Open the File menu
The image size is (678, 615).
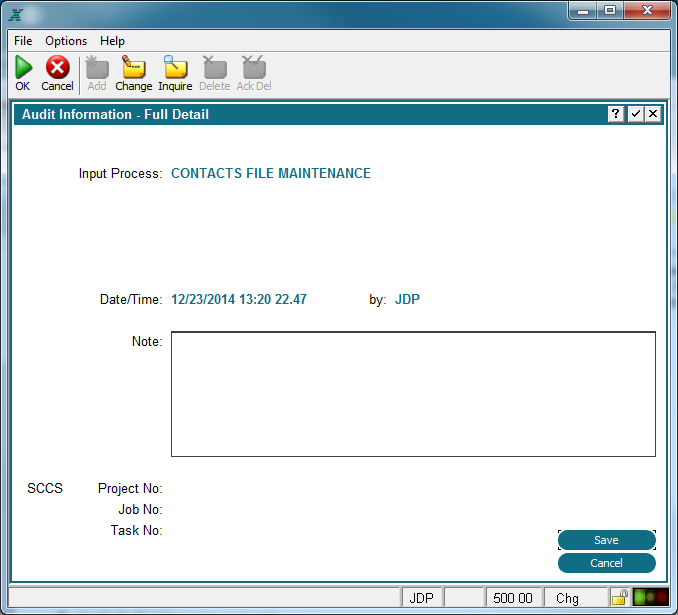pyautogui.click(x=23, y=41)
